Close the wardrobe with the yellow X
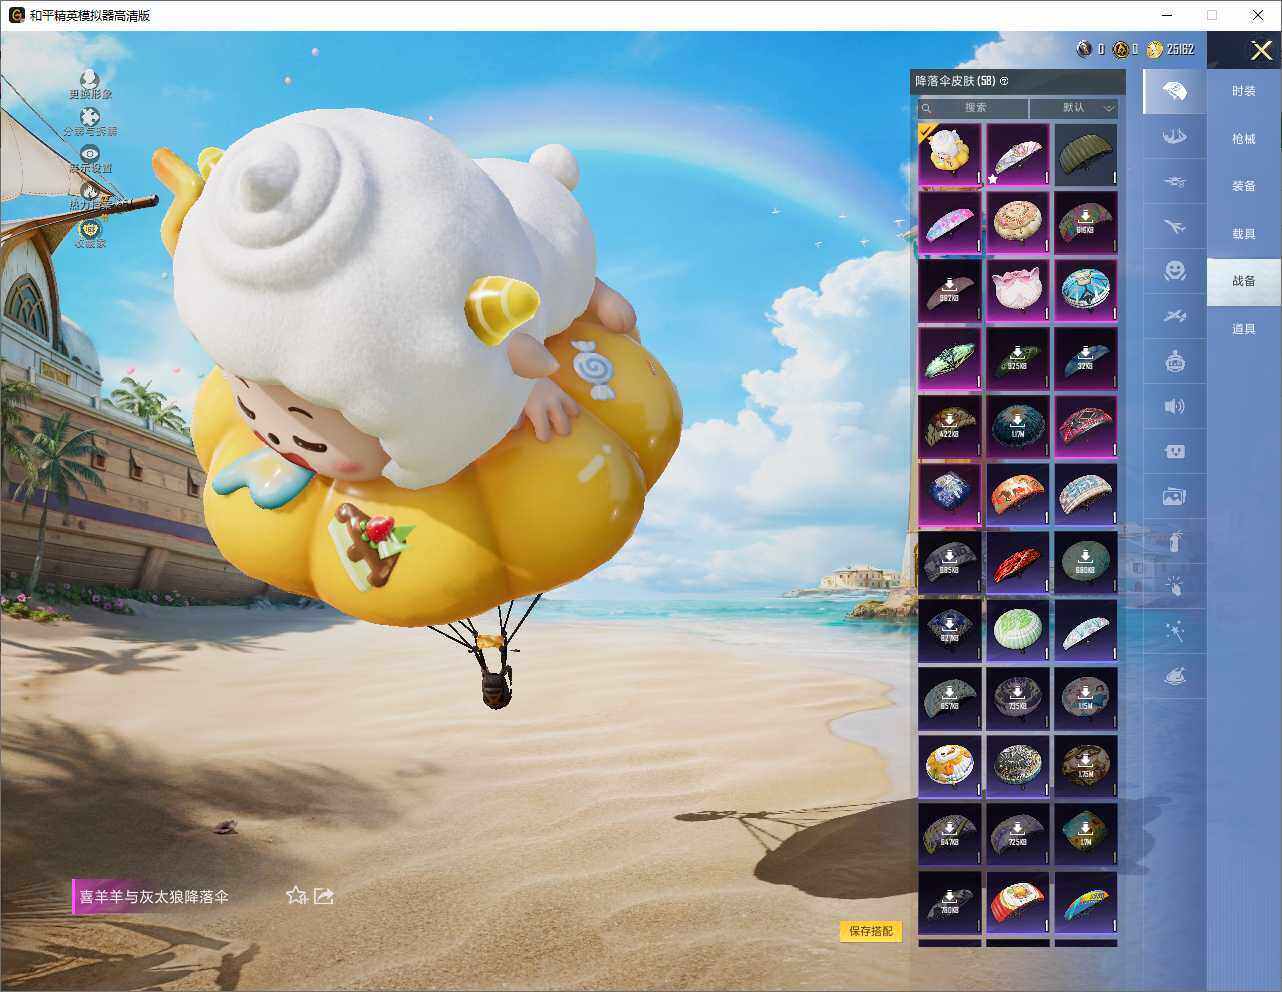This screenshot has width=1282, height=992. click(x=1261, y=50)
